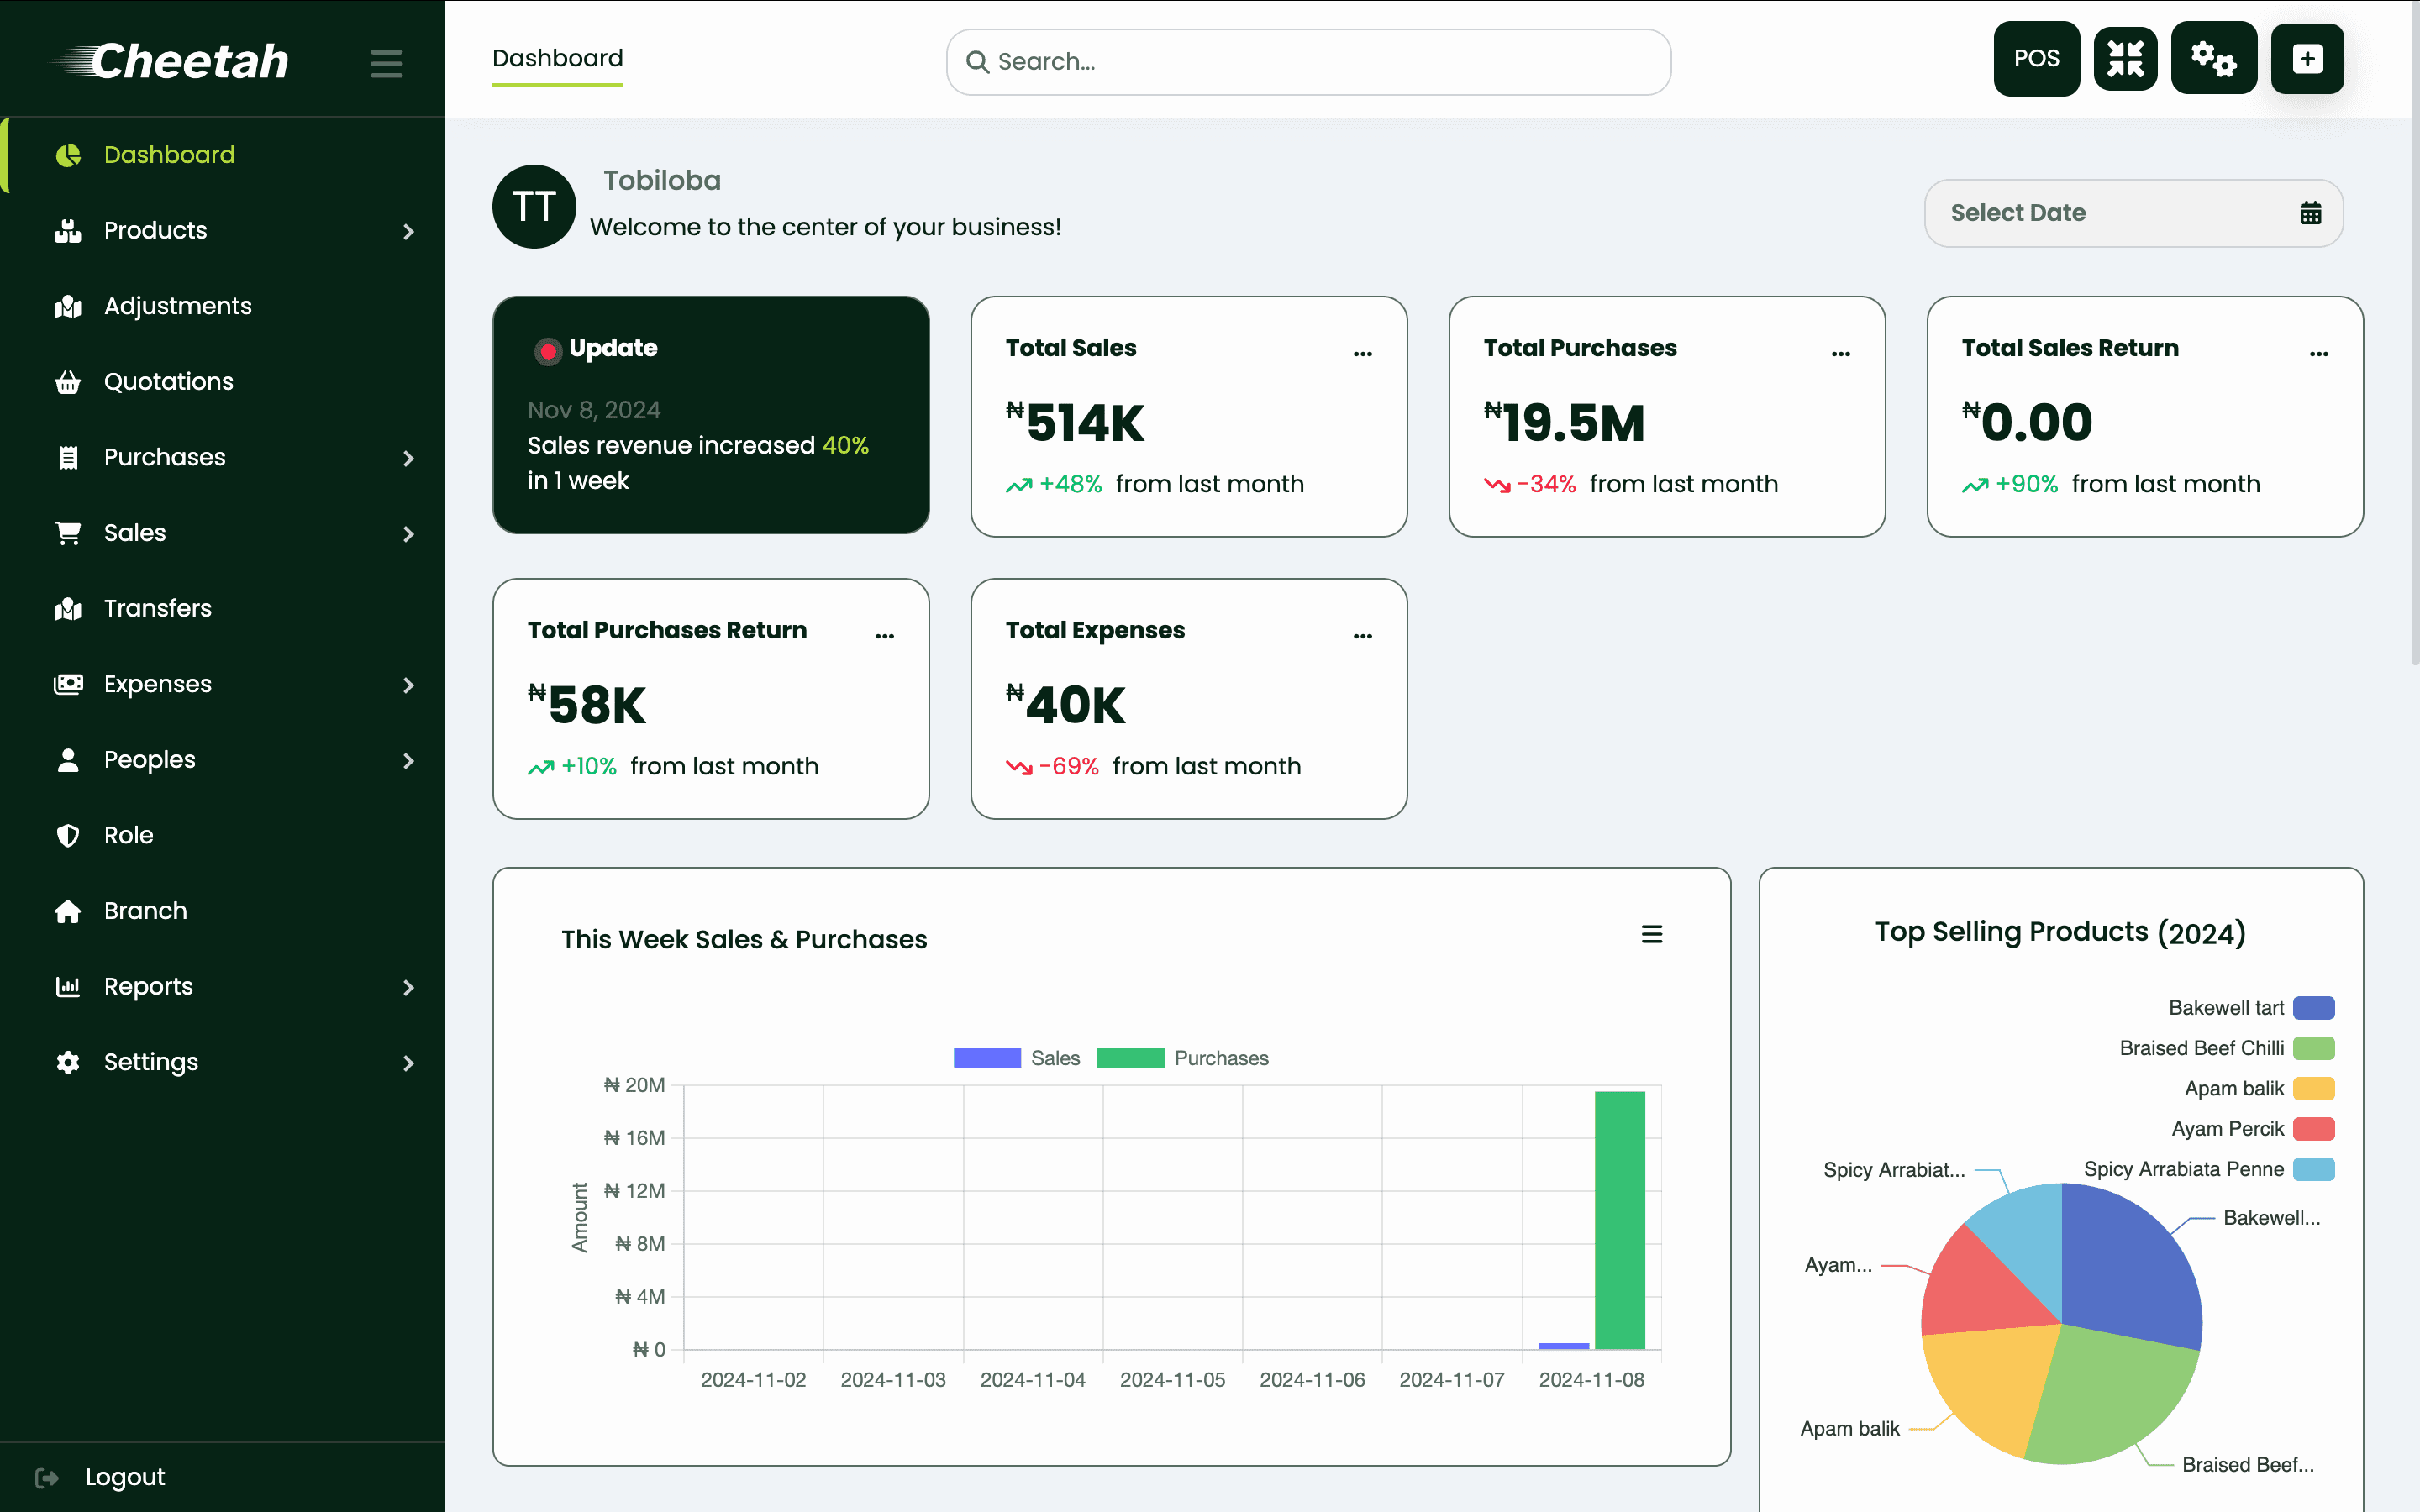Select the Branch icon in sidebar

tap(67, 911)
